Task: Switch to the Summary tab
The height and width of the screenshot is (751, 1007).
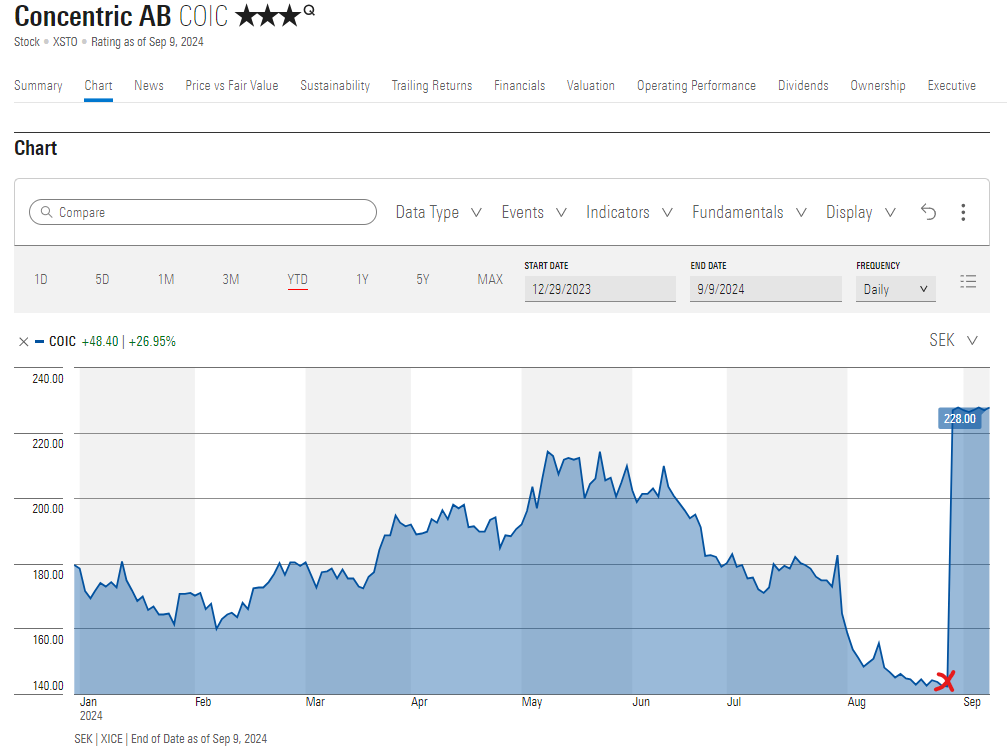Action: coord(39,85)
